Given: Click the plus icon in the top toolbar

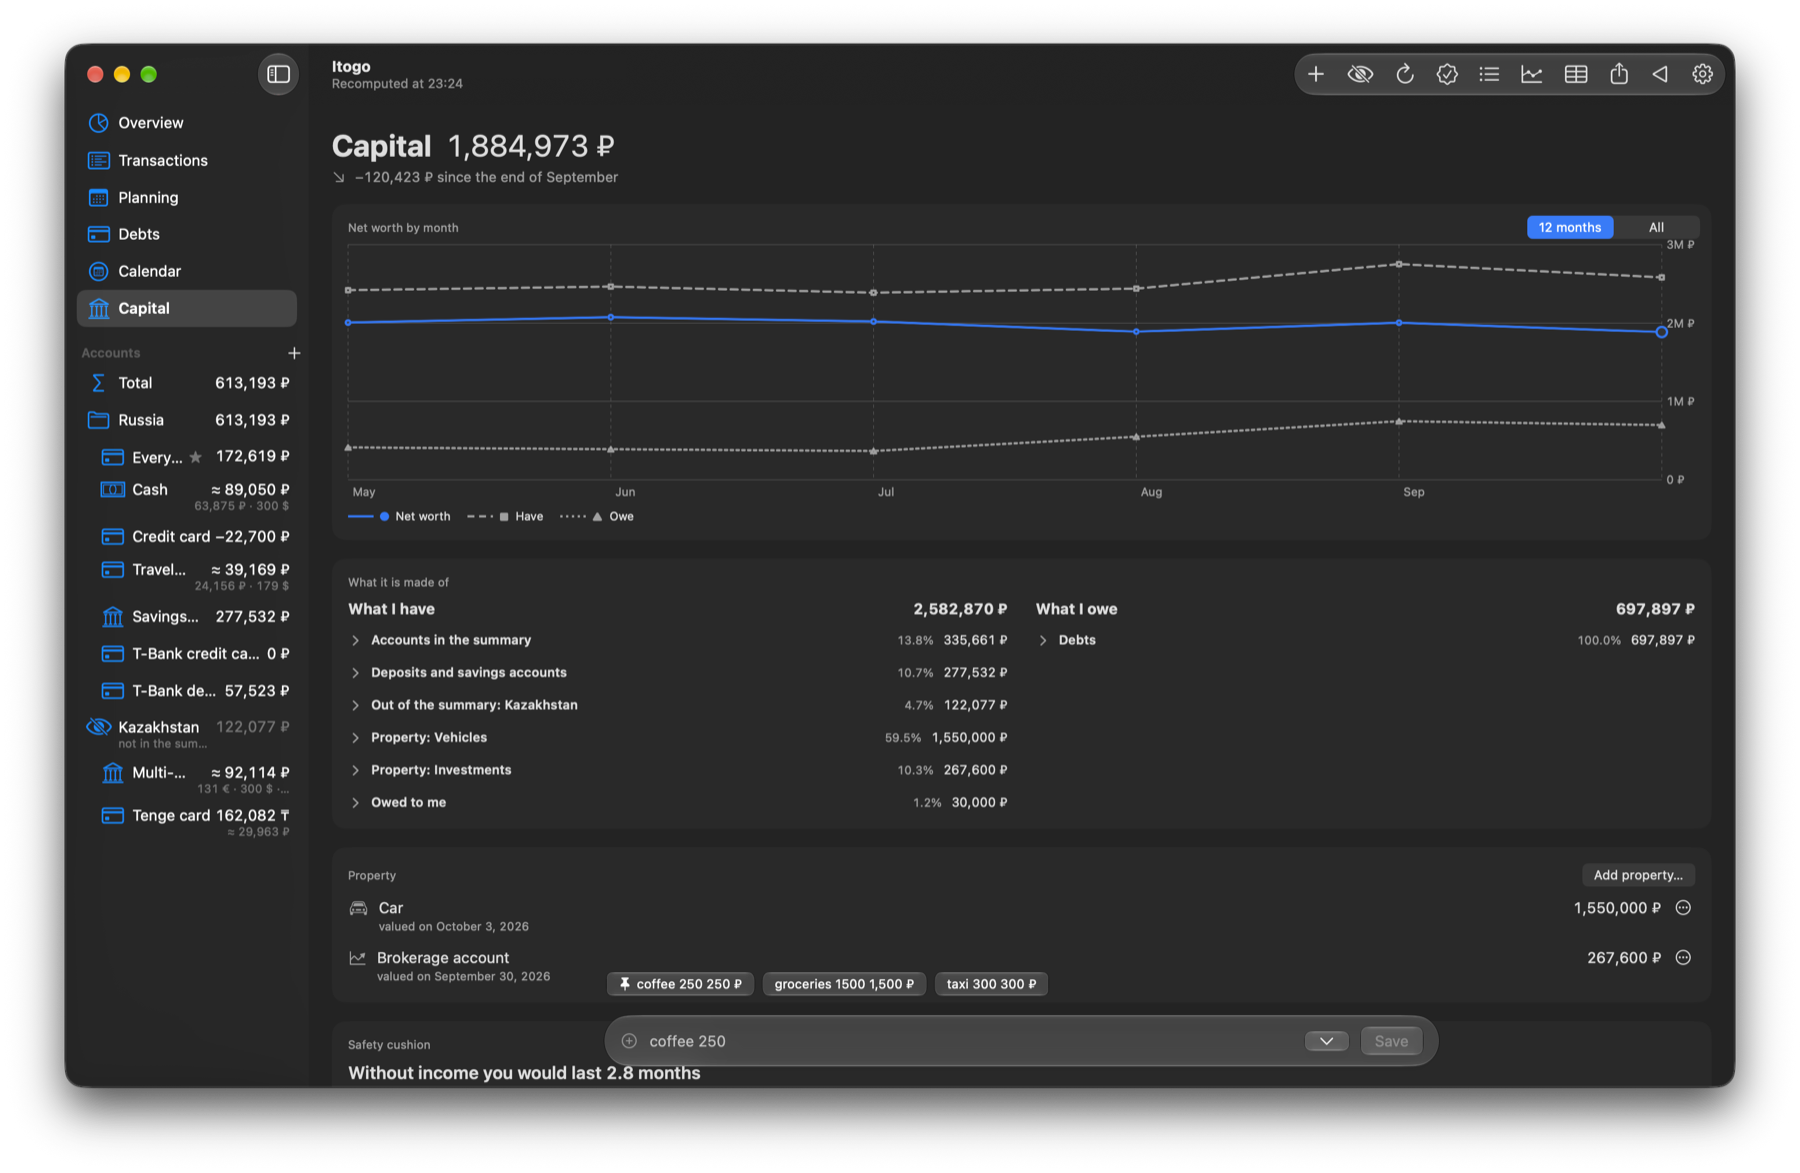Looking at the screenshot, I should tap(1316, 74).
